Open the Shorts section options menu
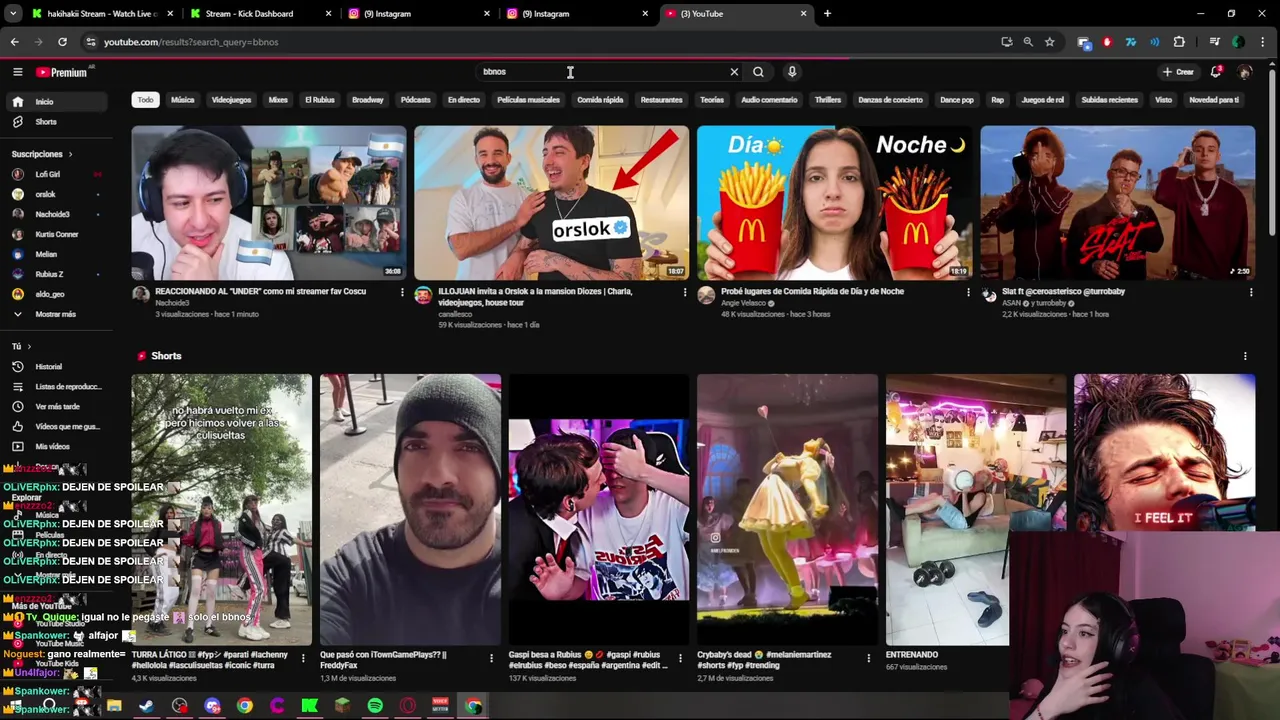The height and width of the screenshot is (720, 1280). tap(1245, 356)
